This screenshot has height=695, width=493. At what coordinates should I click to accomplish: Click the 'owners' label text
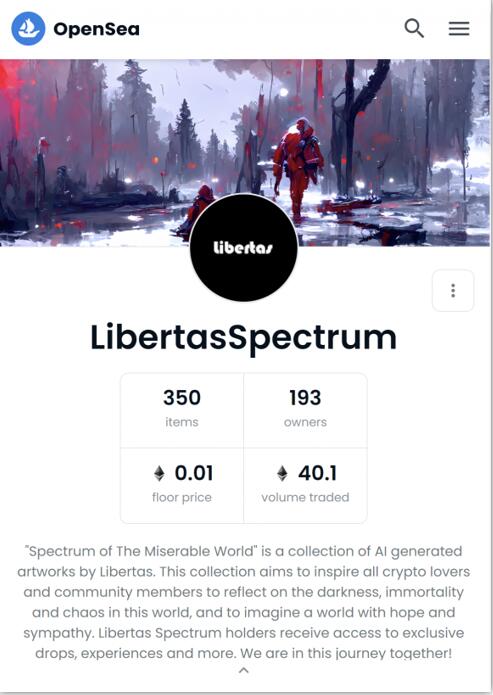pos(305,422)
